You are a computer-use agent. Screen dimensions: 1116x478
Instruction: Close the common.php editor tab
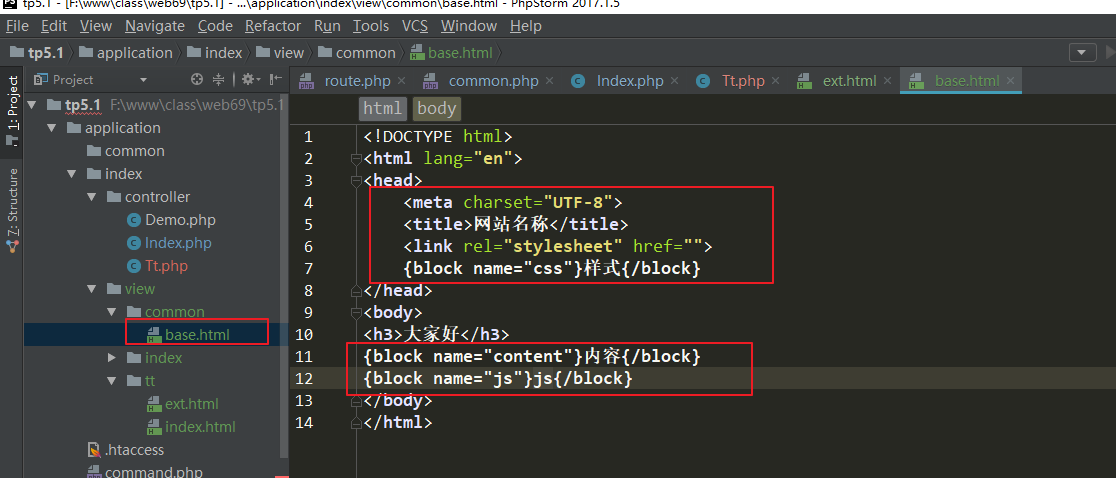pos(549,81)
